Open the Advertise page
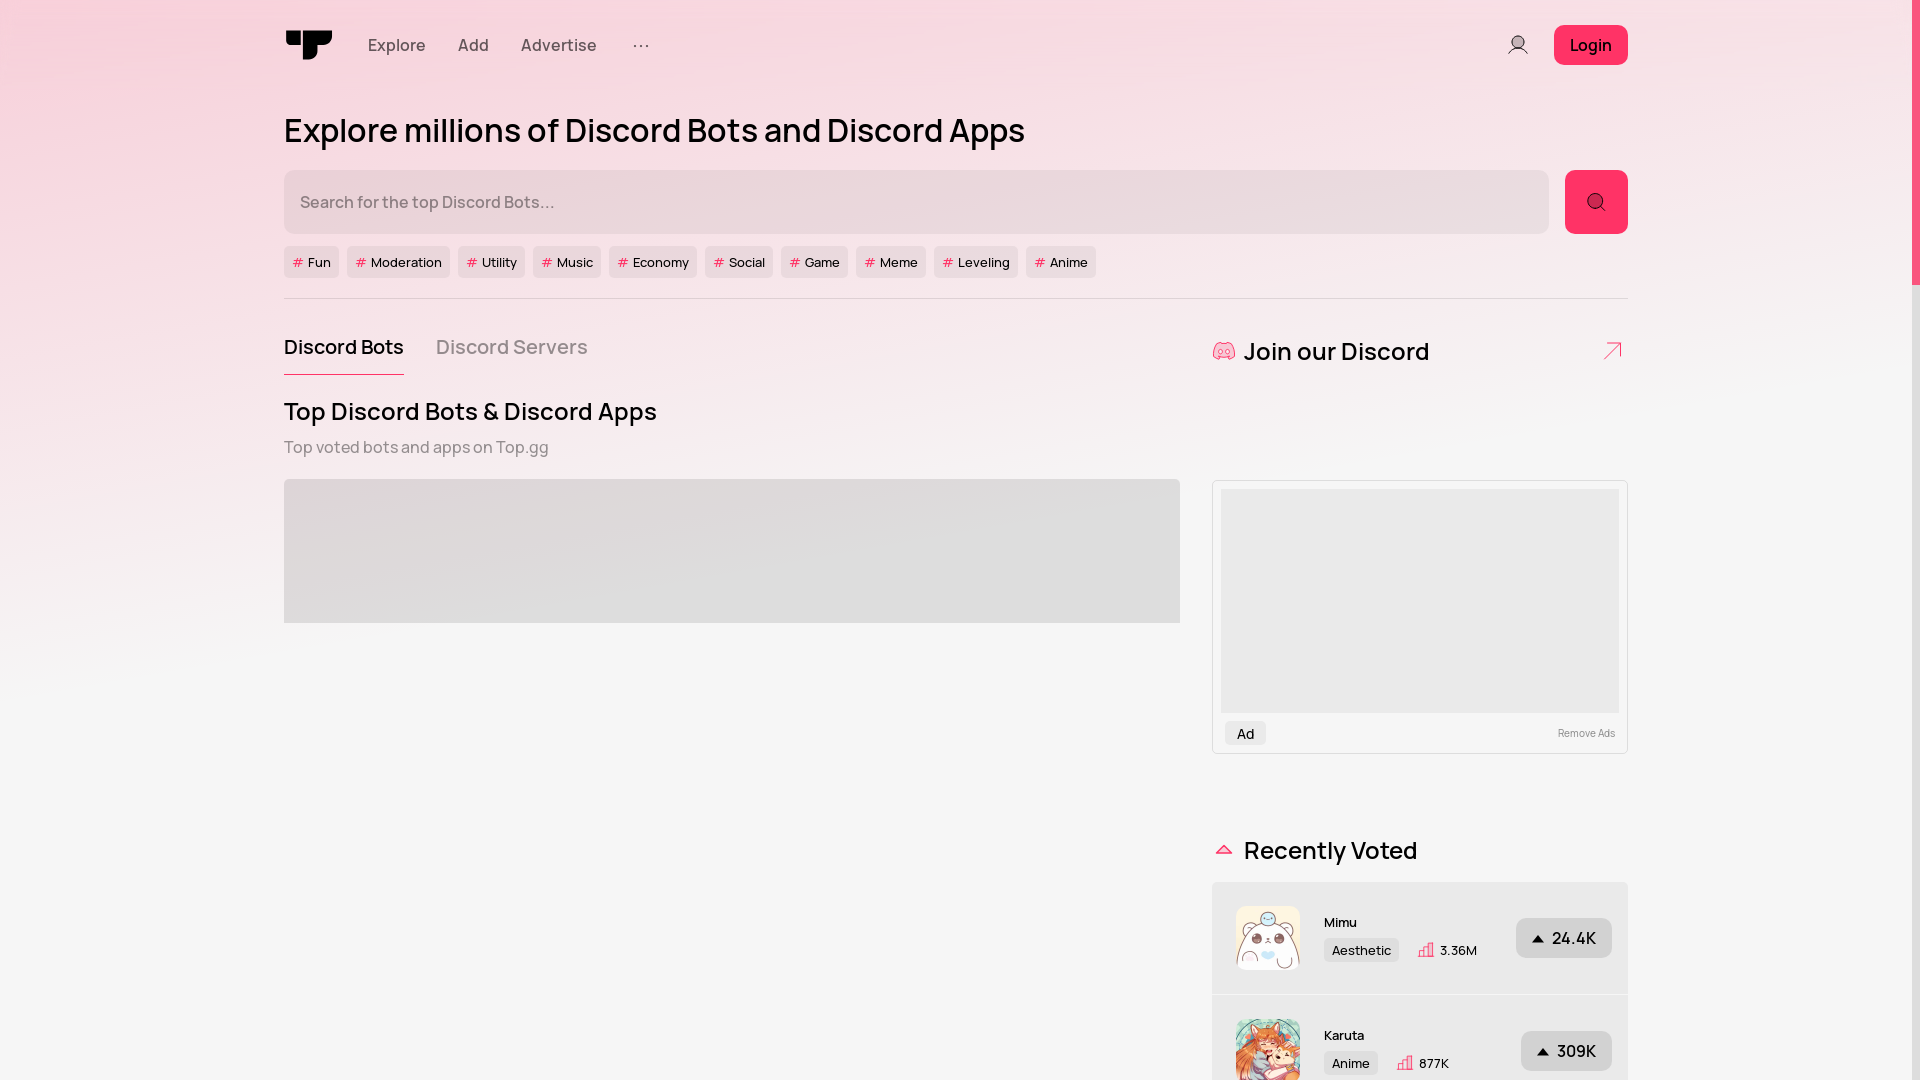The width and height of the screenshot is (1920, 1080). coord(558,45)
